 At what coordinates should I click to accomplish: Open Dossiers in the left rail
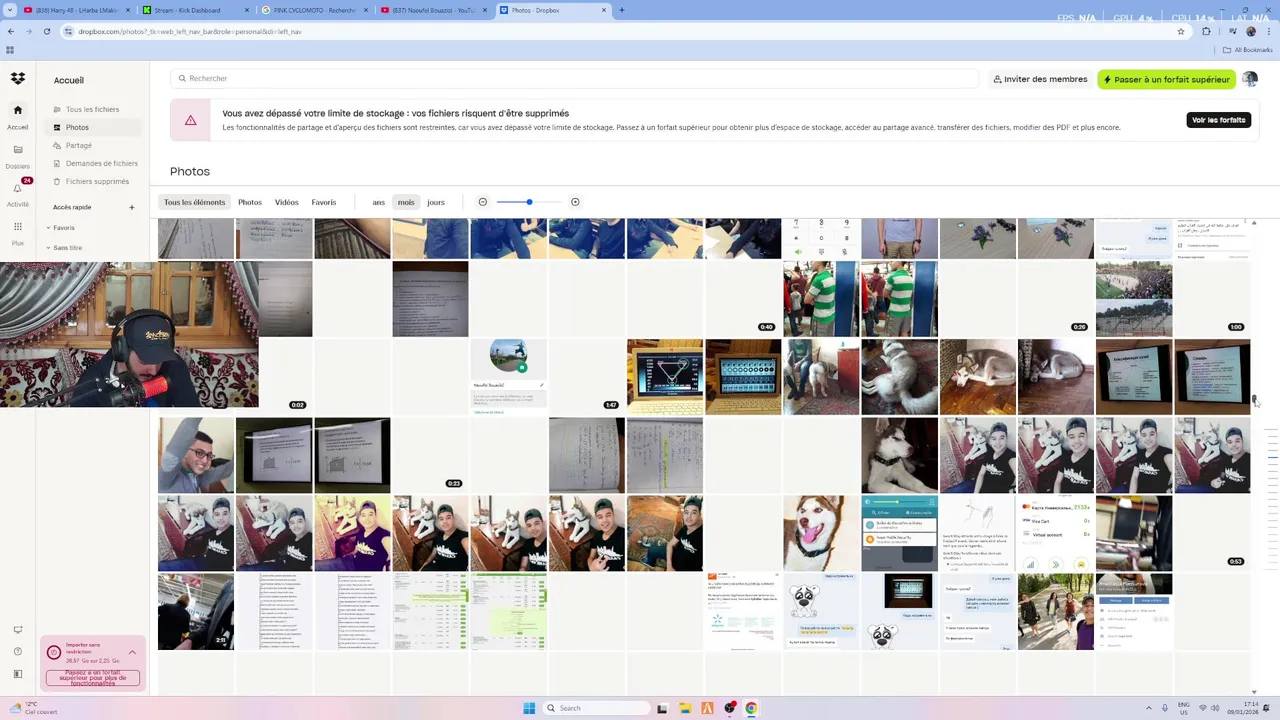(17, 150)
